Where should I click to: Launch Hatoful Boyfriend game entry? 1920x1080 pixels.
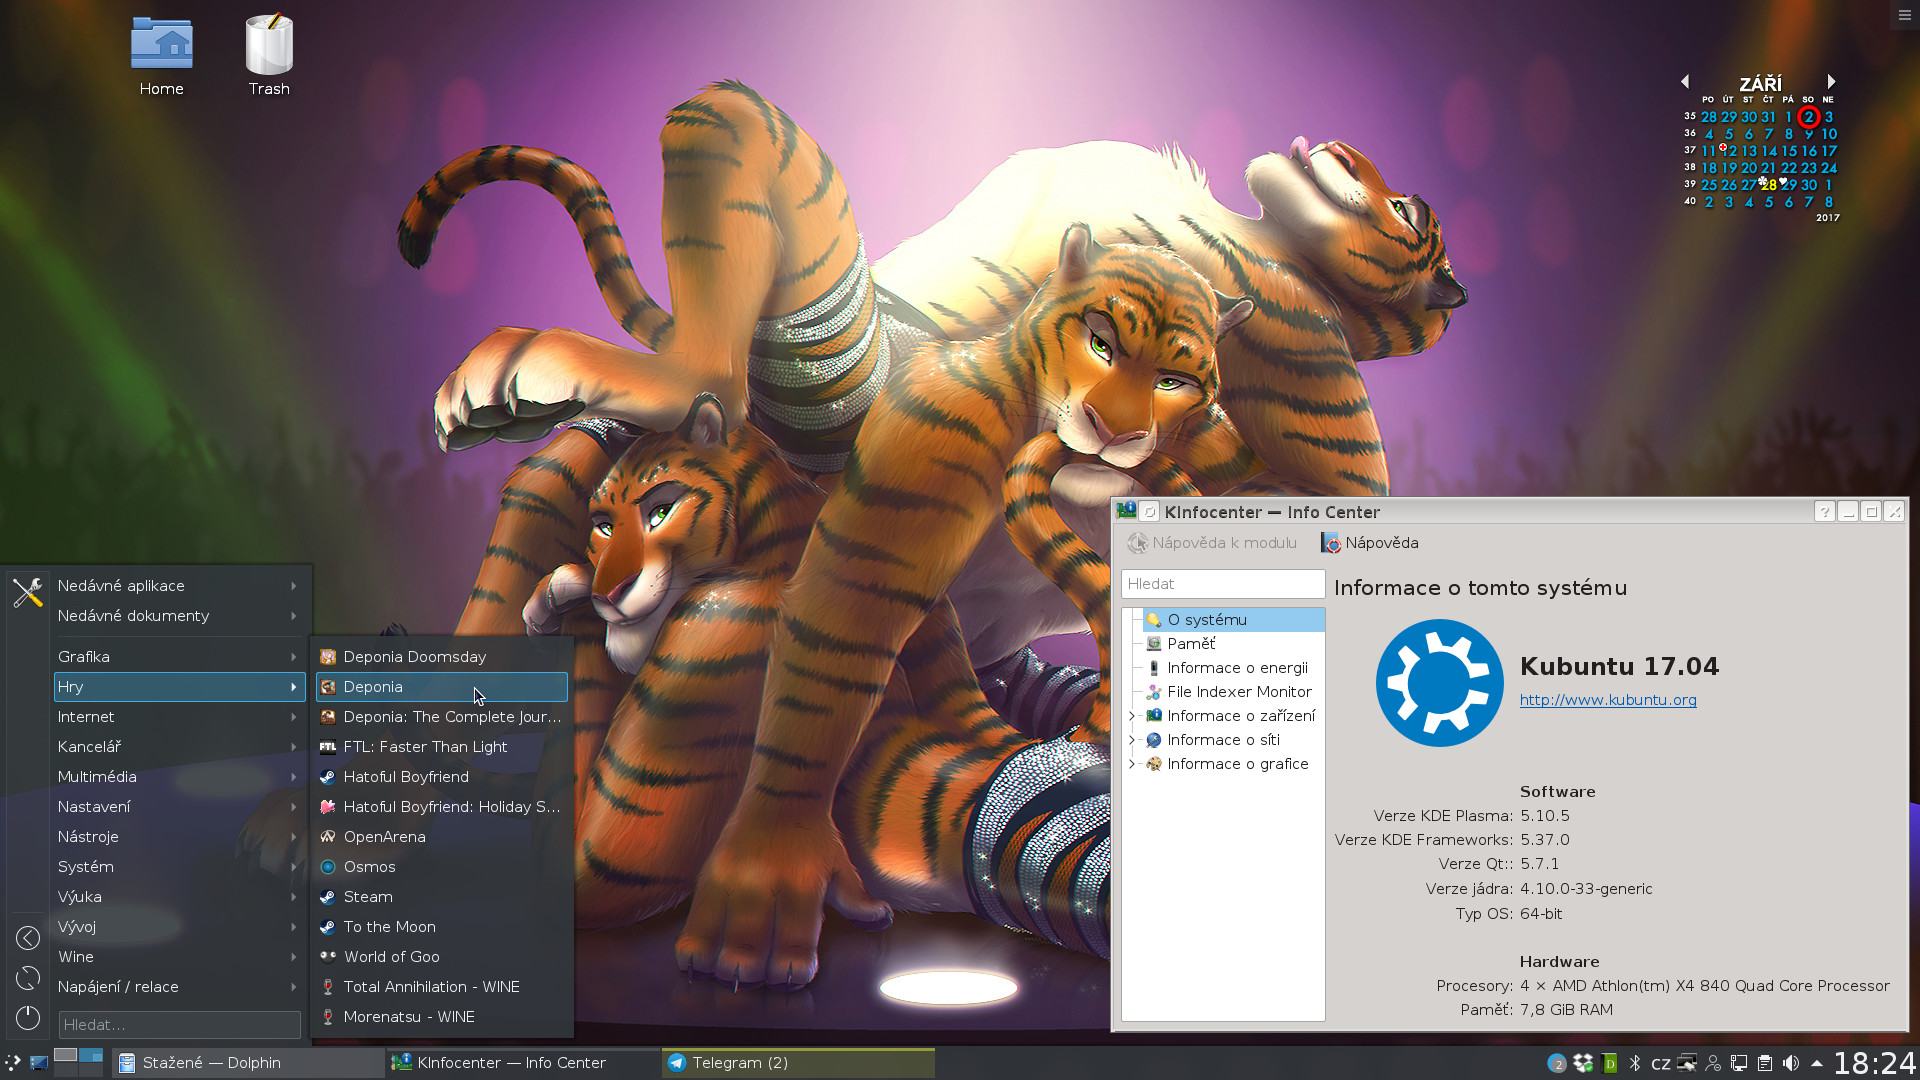pos(442,777)
